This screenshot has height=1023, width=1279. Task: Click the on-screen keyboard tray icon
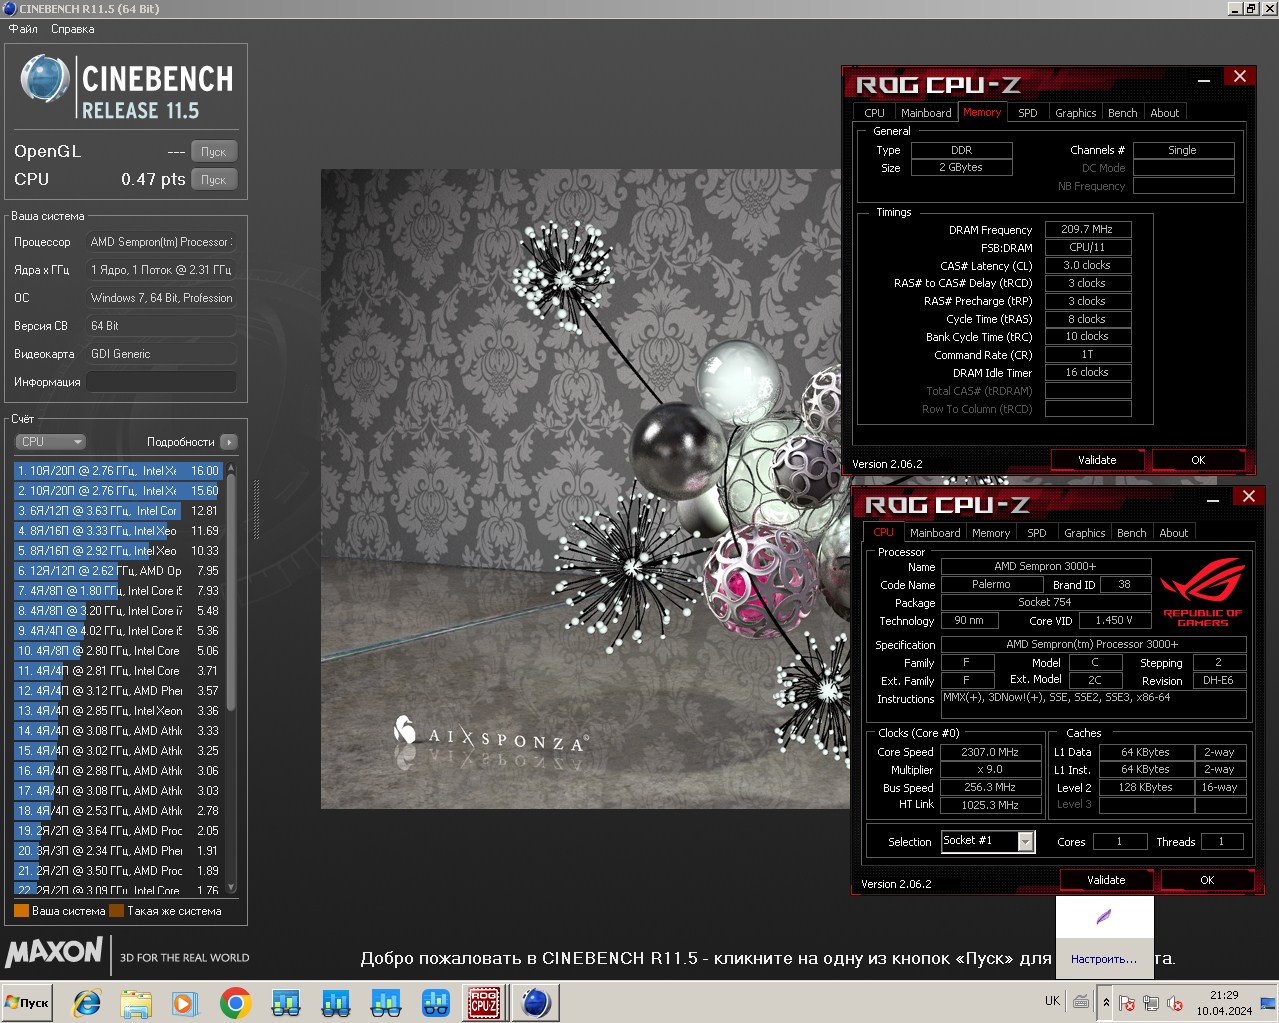pyautogui.click(x=1081, y=1001)
